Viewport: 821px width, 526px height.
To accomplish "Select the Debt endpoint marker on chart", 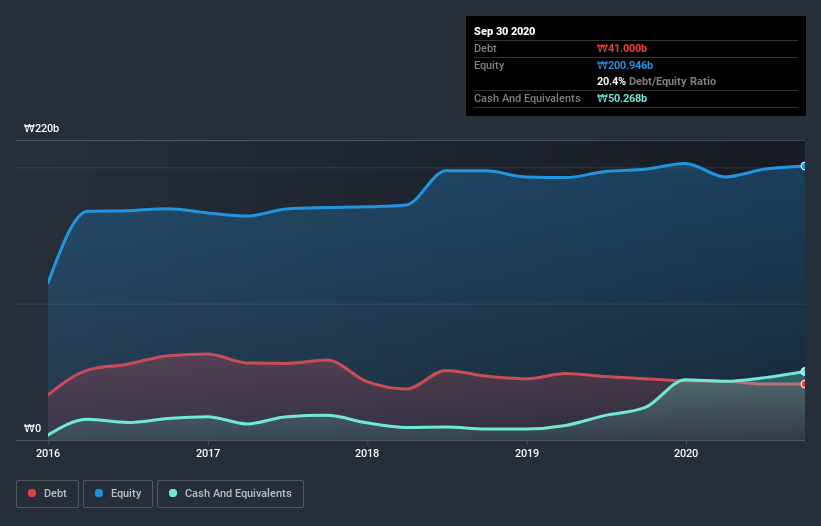I will (x=804, y=384).
